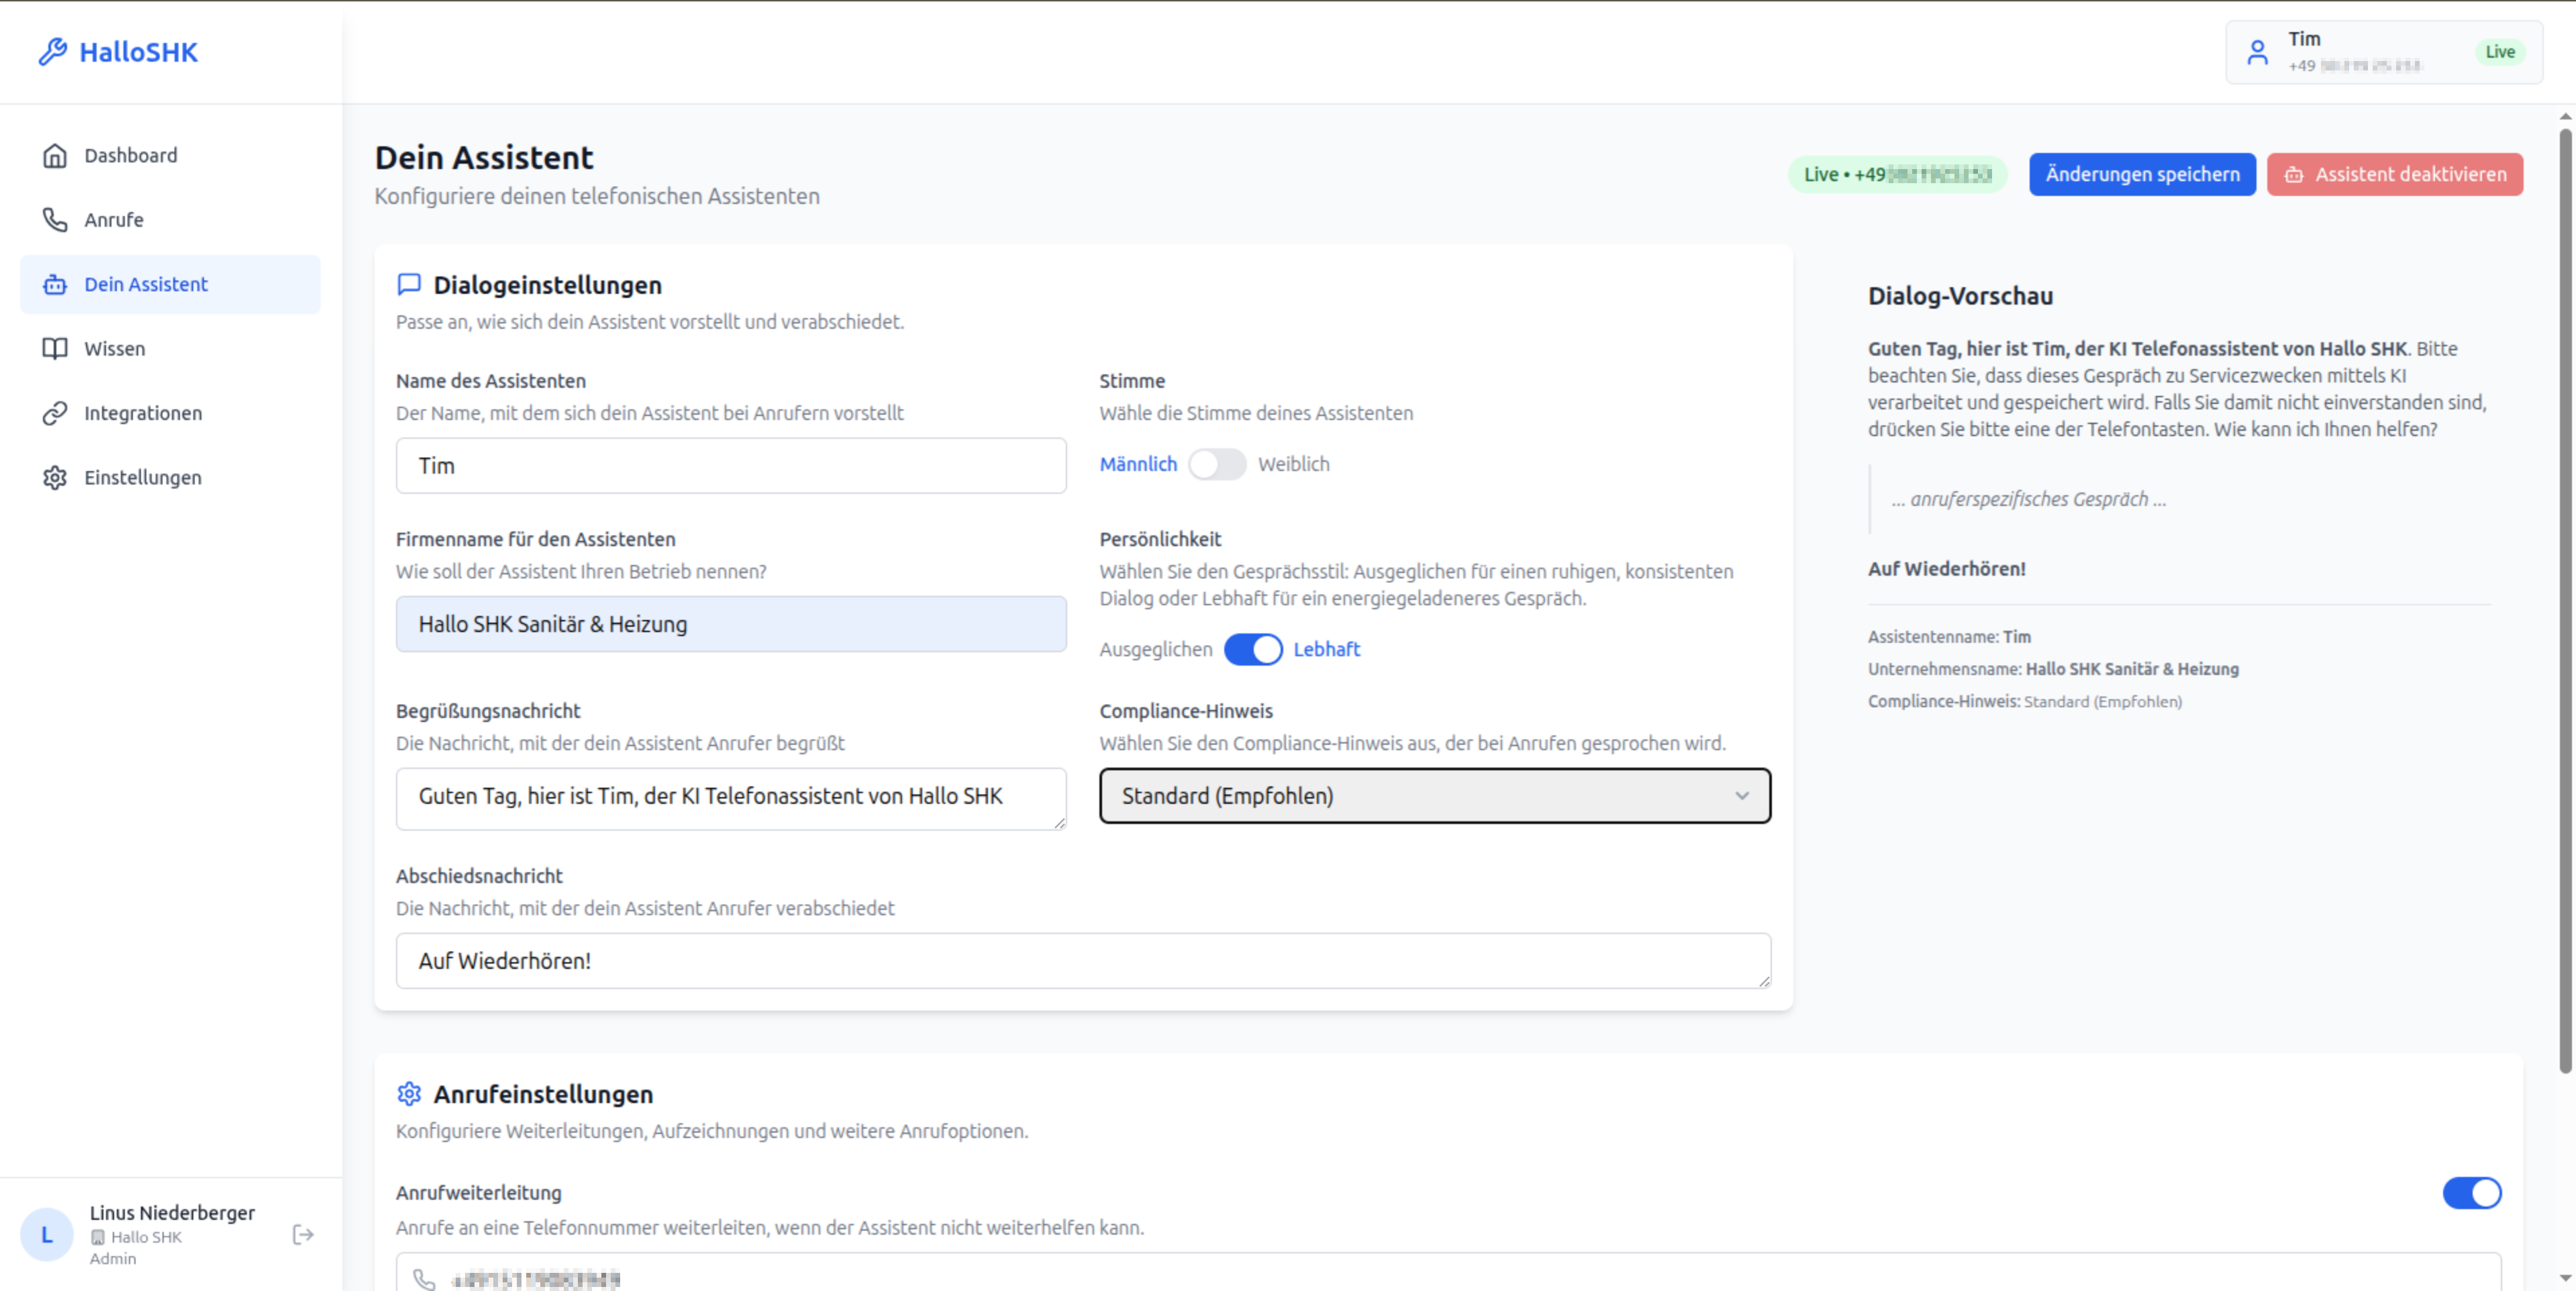Click the Anrufweiterleitung phone number field
Viewport: 2576px width, 1291px height.
pos(1448,1272)
